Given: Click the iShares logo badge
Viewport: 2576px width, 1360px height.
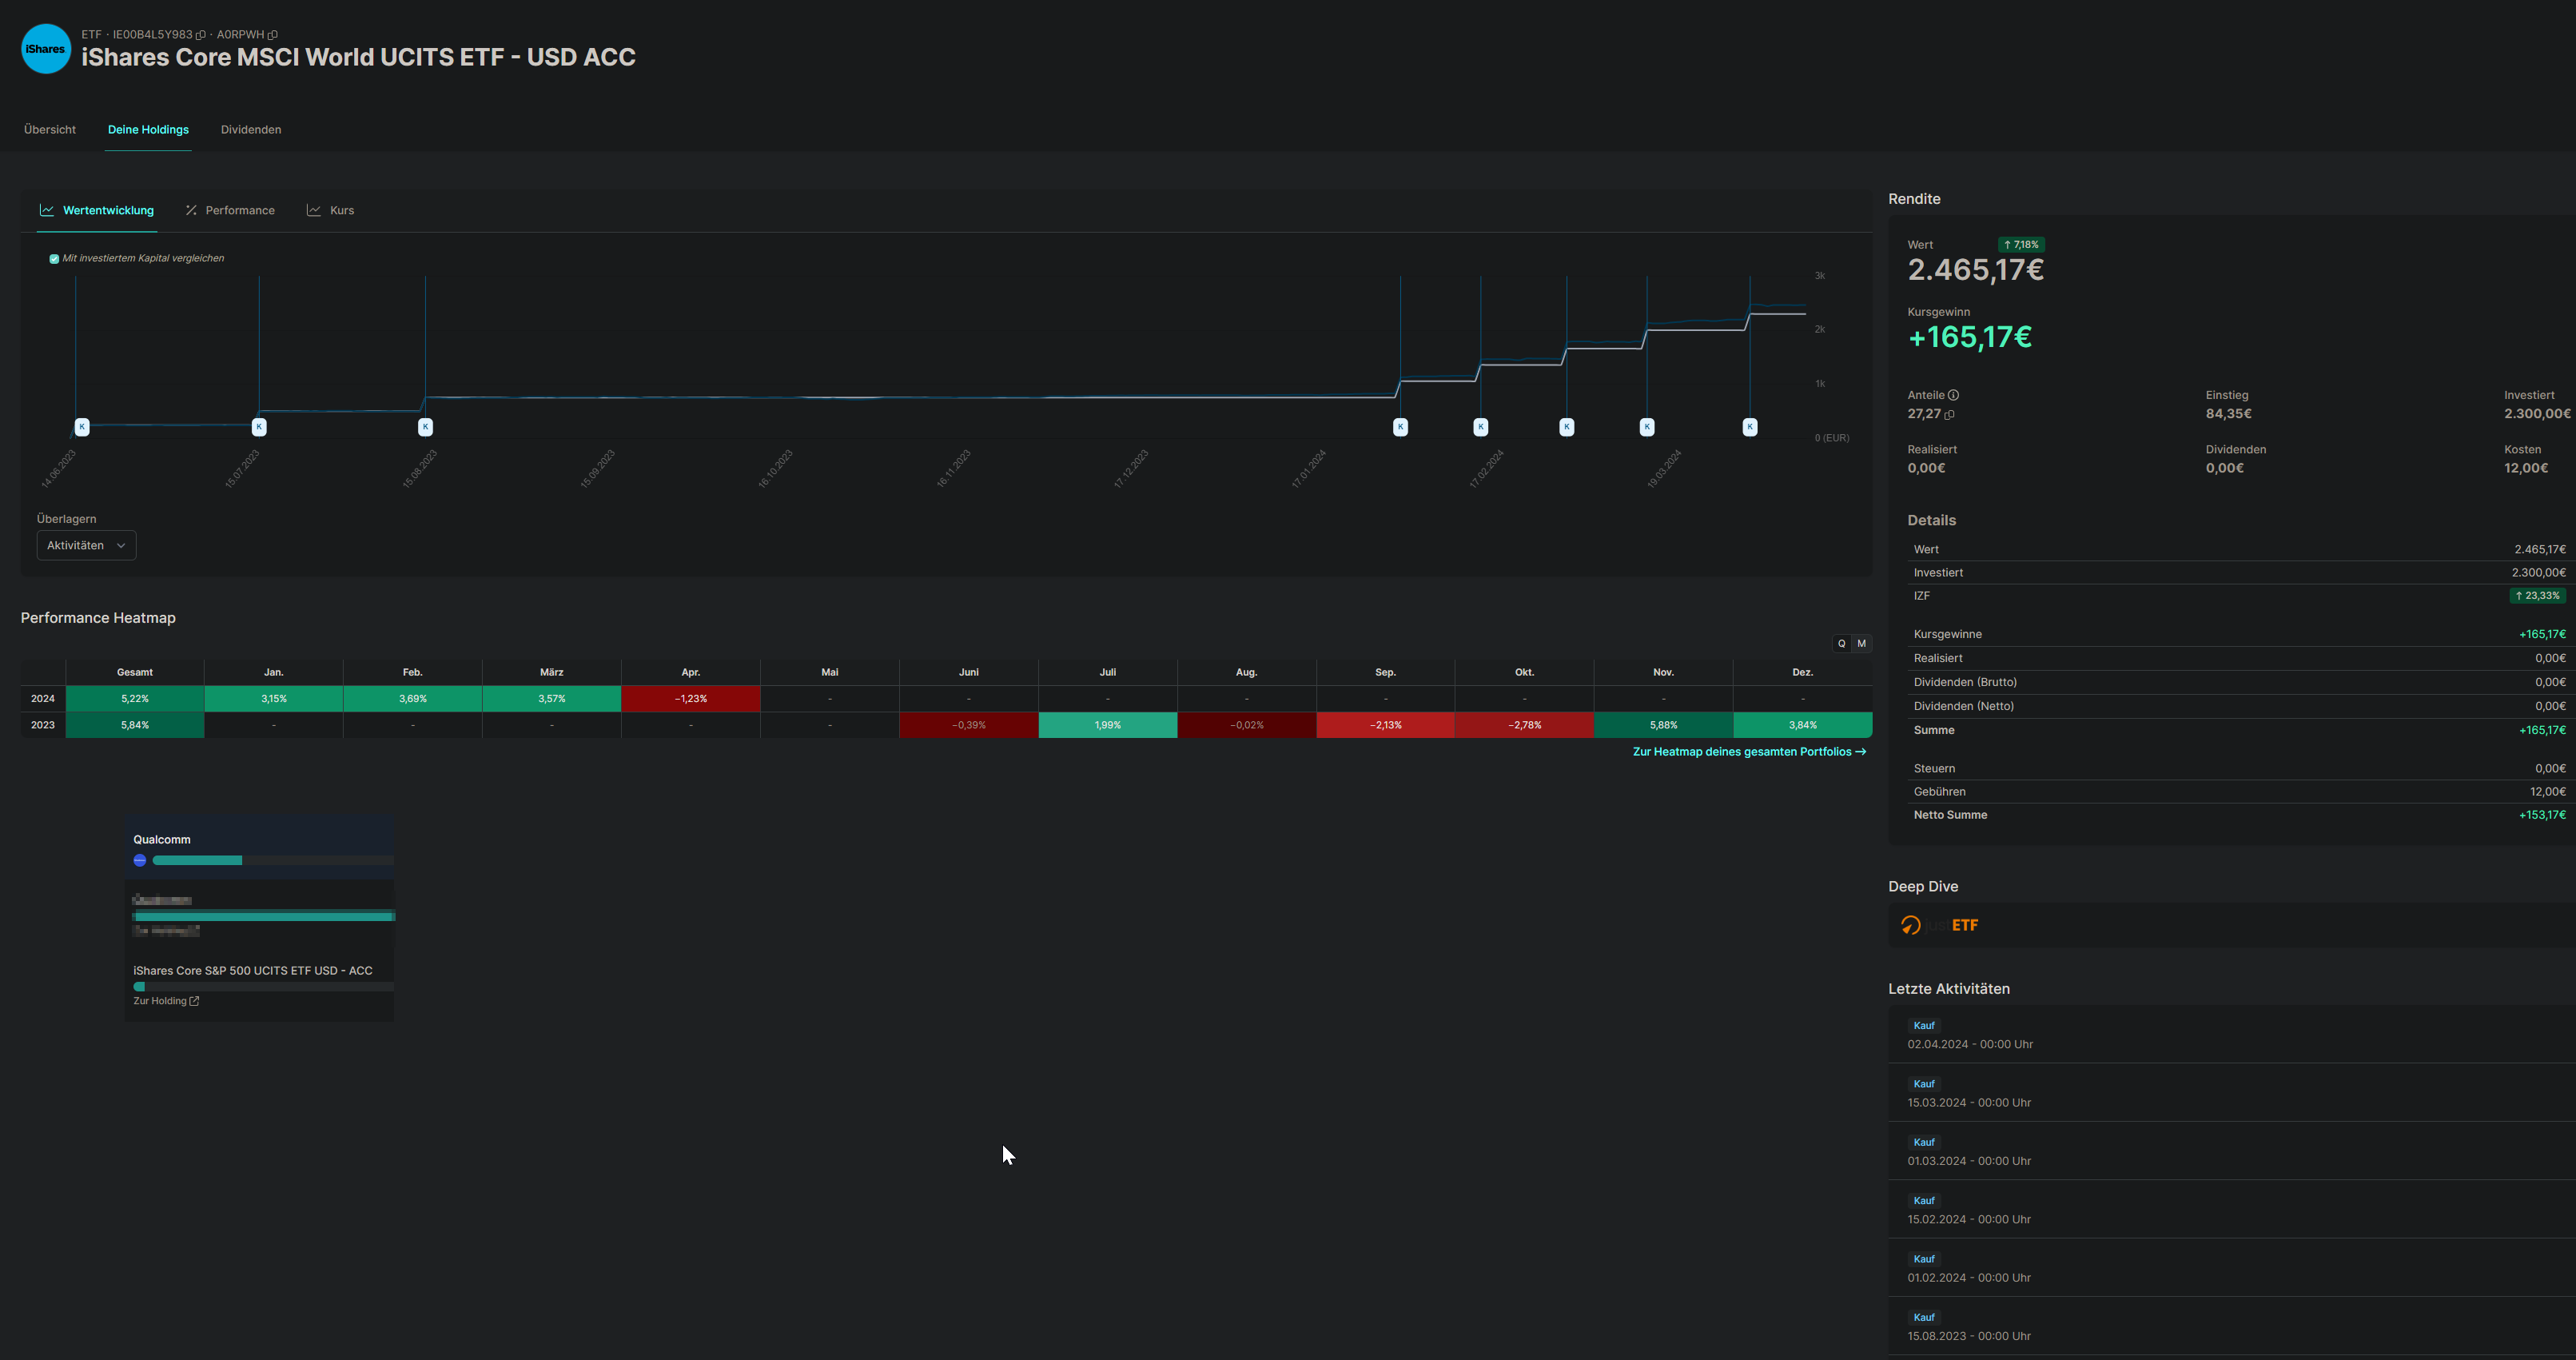Looking at the screenshot, I should click(x=46, y=49).
